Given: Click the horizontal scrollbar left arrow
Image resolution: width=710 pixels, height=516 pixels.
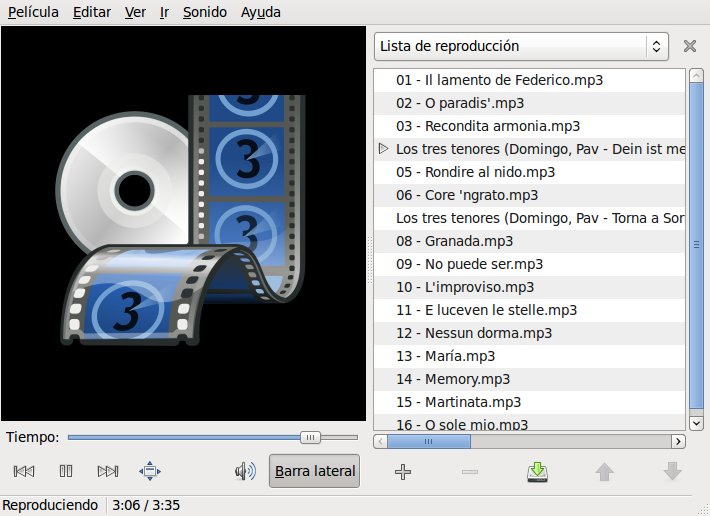Looking at the screenshot, I should pyautogui.click(x=380, y=441).
